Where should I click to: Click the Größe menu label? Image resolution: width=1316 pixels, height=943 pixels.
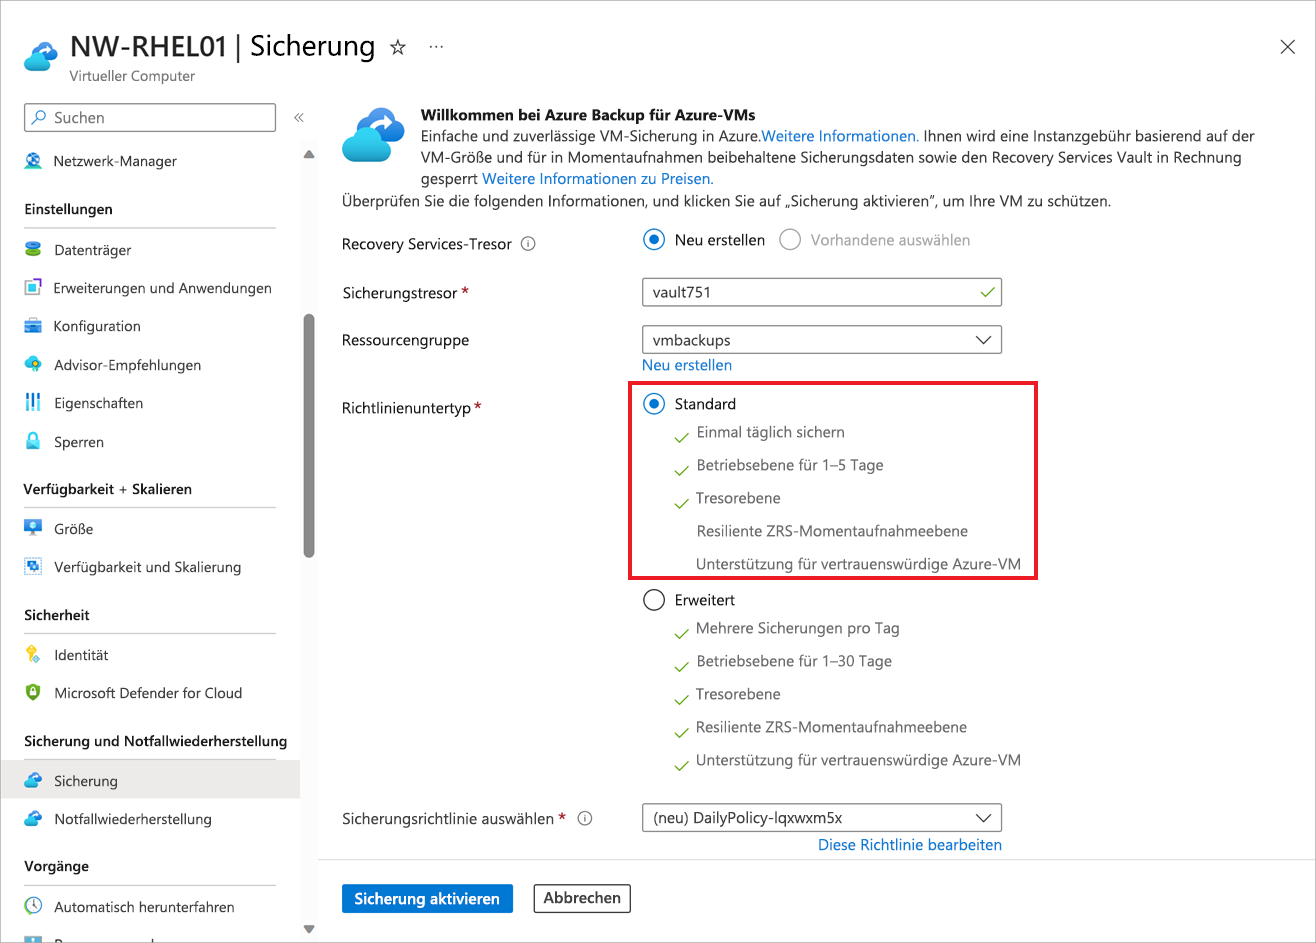click(x=74, y=529)
